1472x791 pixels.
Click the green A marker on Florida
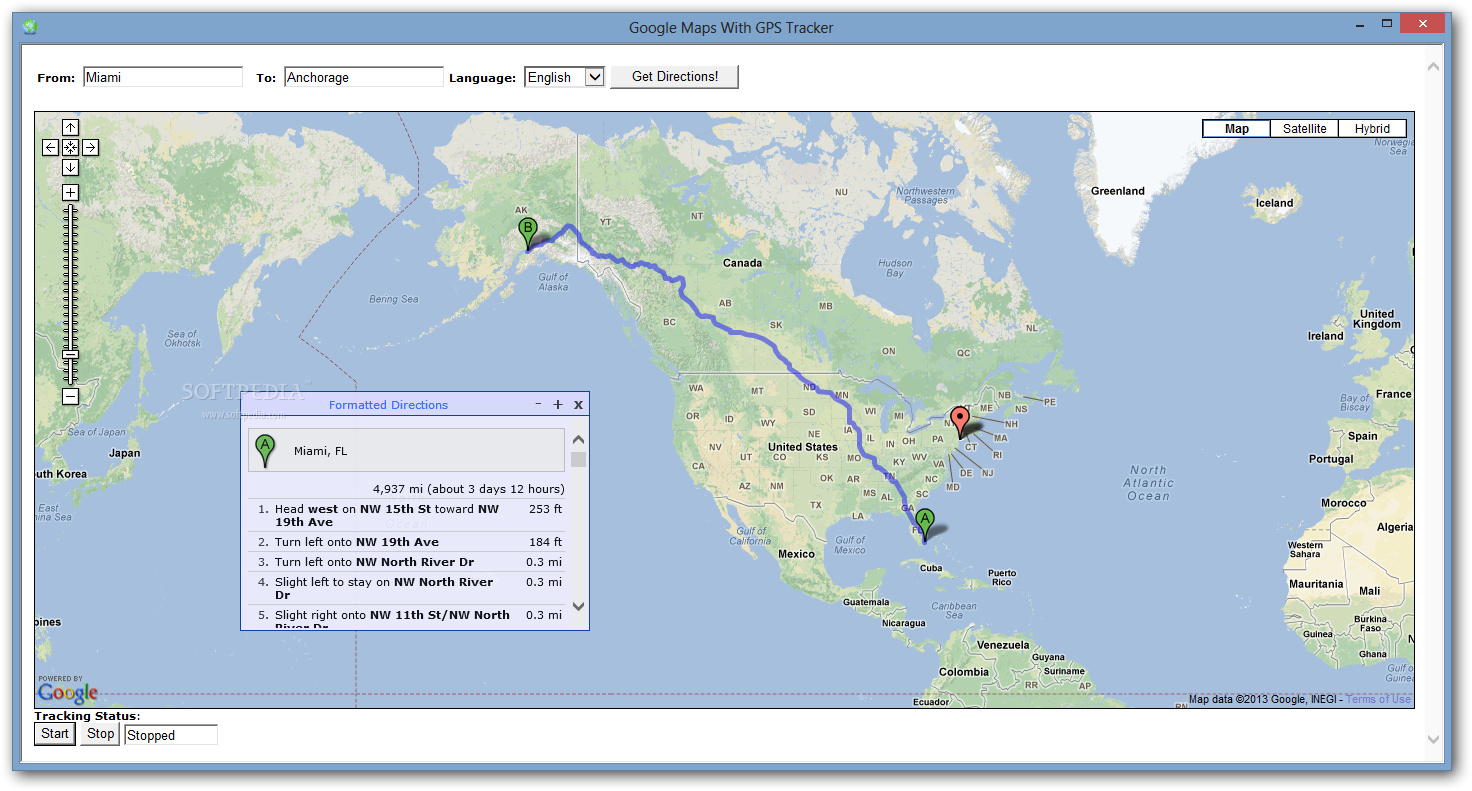pos(925,525)
